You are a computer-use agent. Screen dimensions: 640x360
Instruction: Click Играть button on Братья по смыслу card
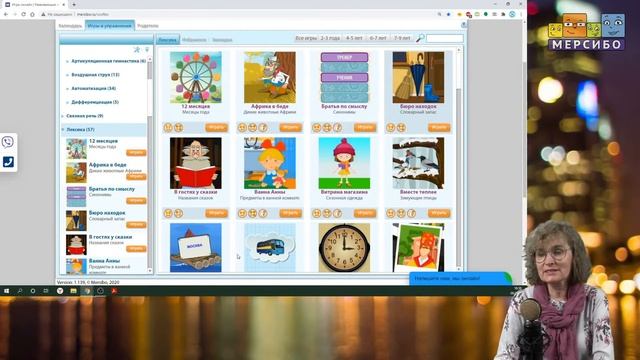pyautogui.click(x=365, y=127)
